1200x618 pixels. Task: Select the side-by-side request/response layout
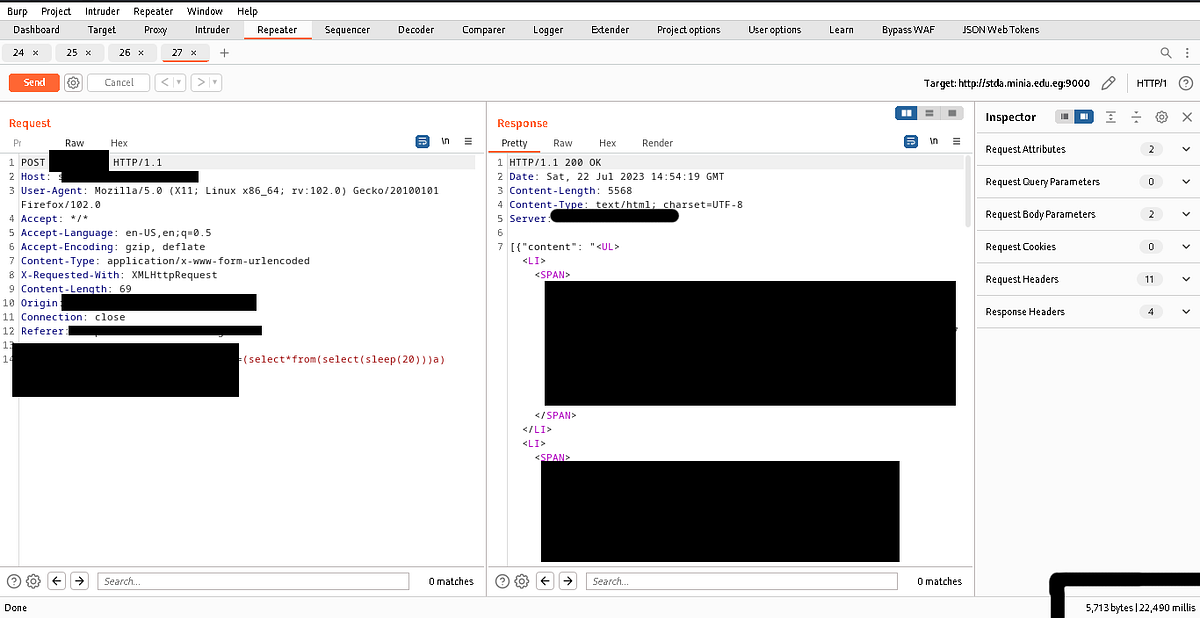[906, 113]
